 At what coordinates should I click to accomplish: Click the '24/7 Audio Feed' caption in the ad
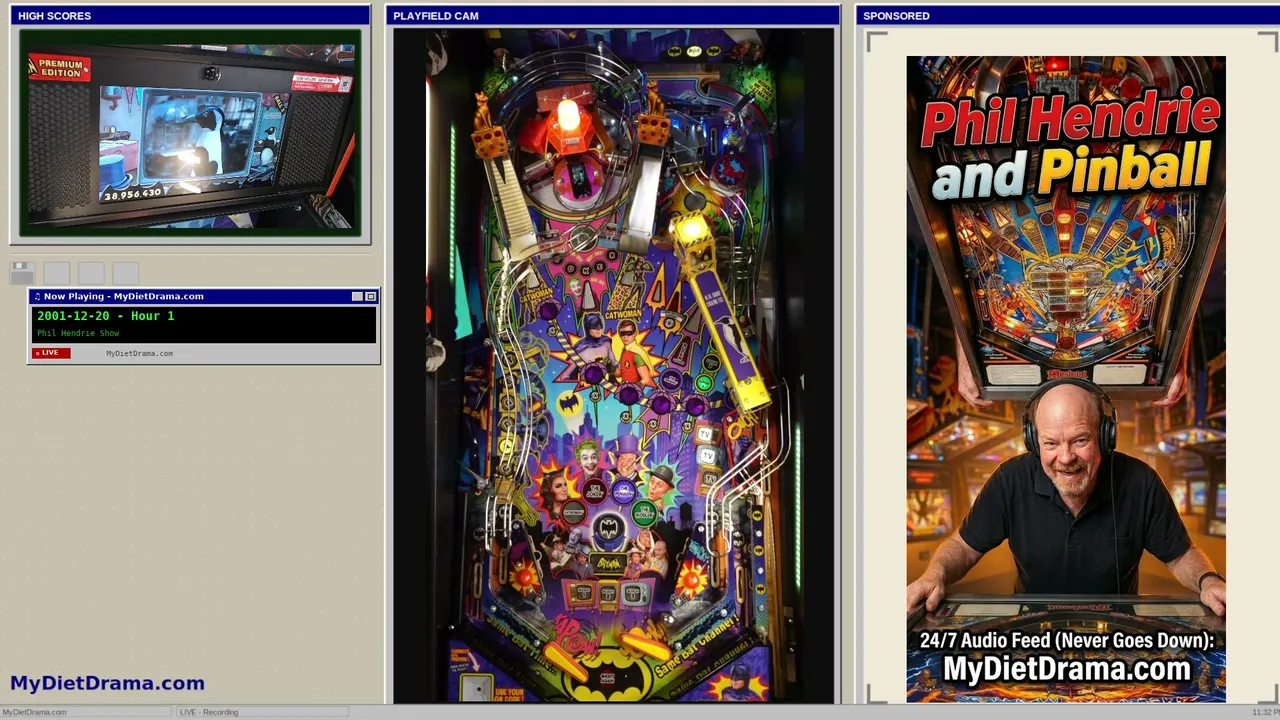[x=1067, y=640]
